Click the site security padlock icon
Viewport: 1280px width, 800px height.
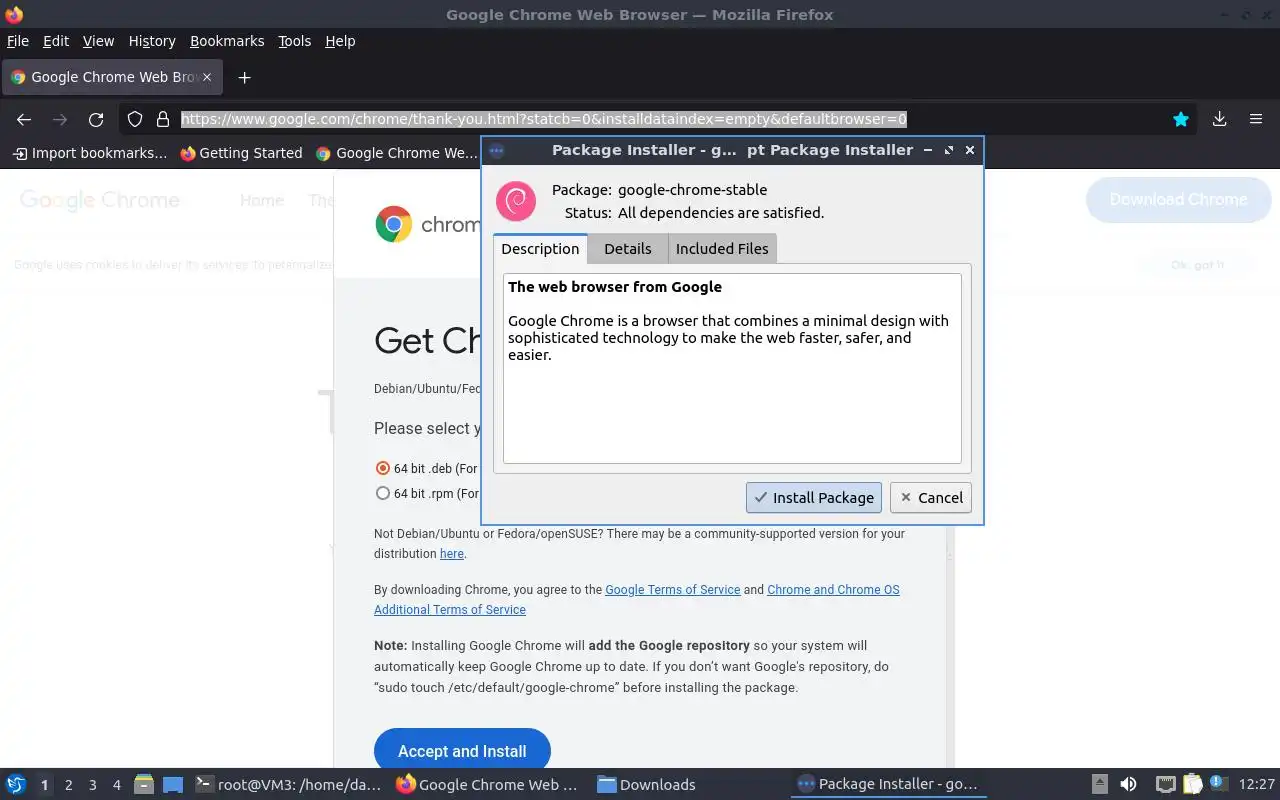pos(162,119)
